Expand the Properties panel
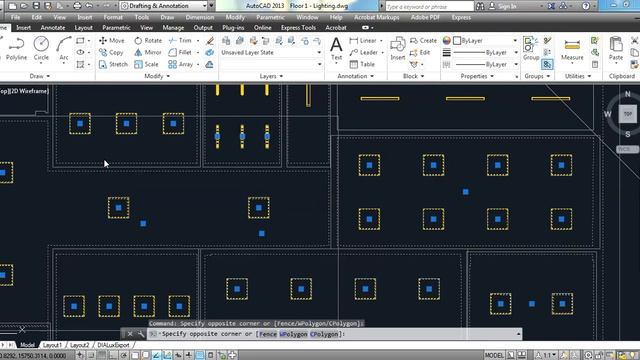 pos(477,76)
